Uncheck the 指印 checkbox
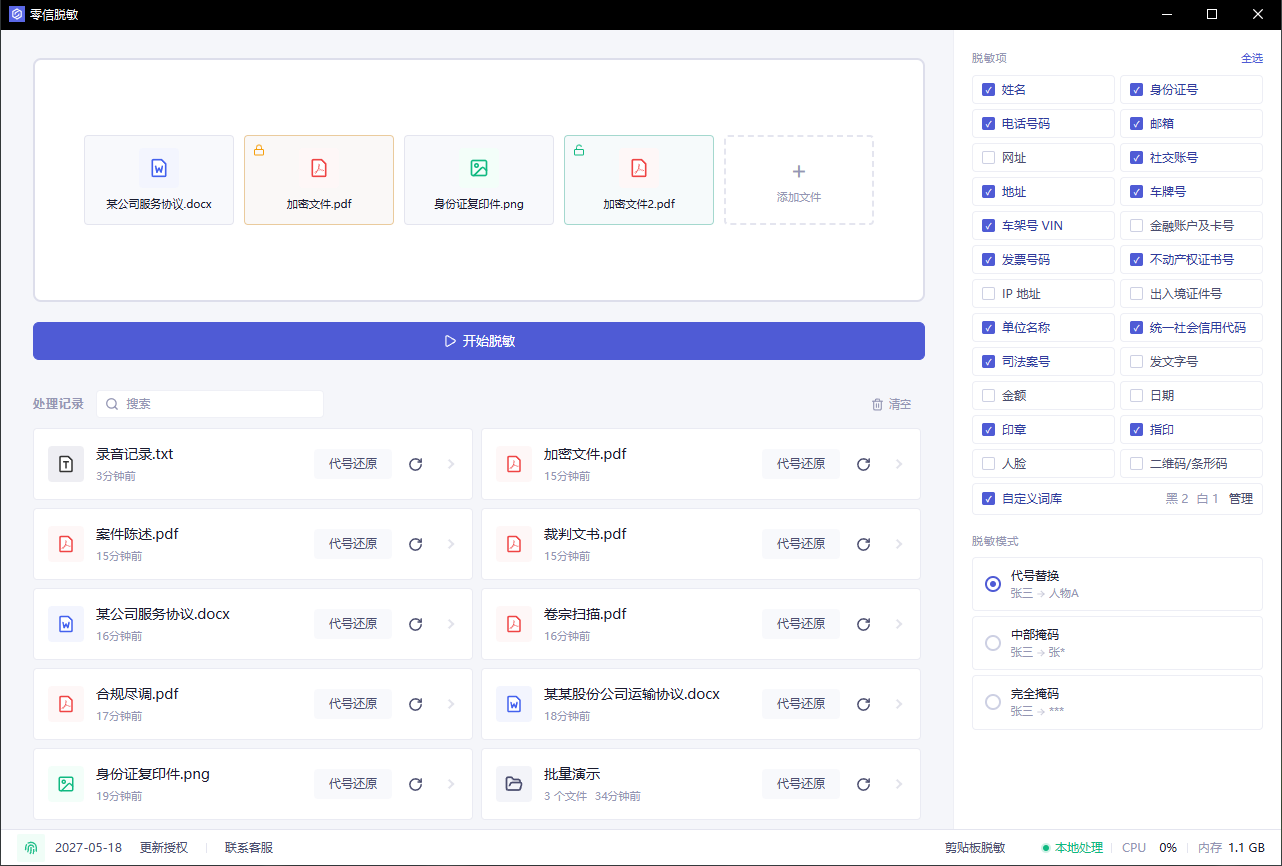1282x866 pixels. click(1137, 430)
